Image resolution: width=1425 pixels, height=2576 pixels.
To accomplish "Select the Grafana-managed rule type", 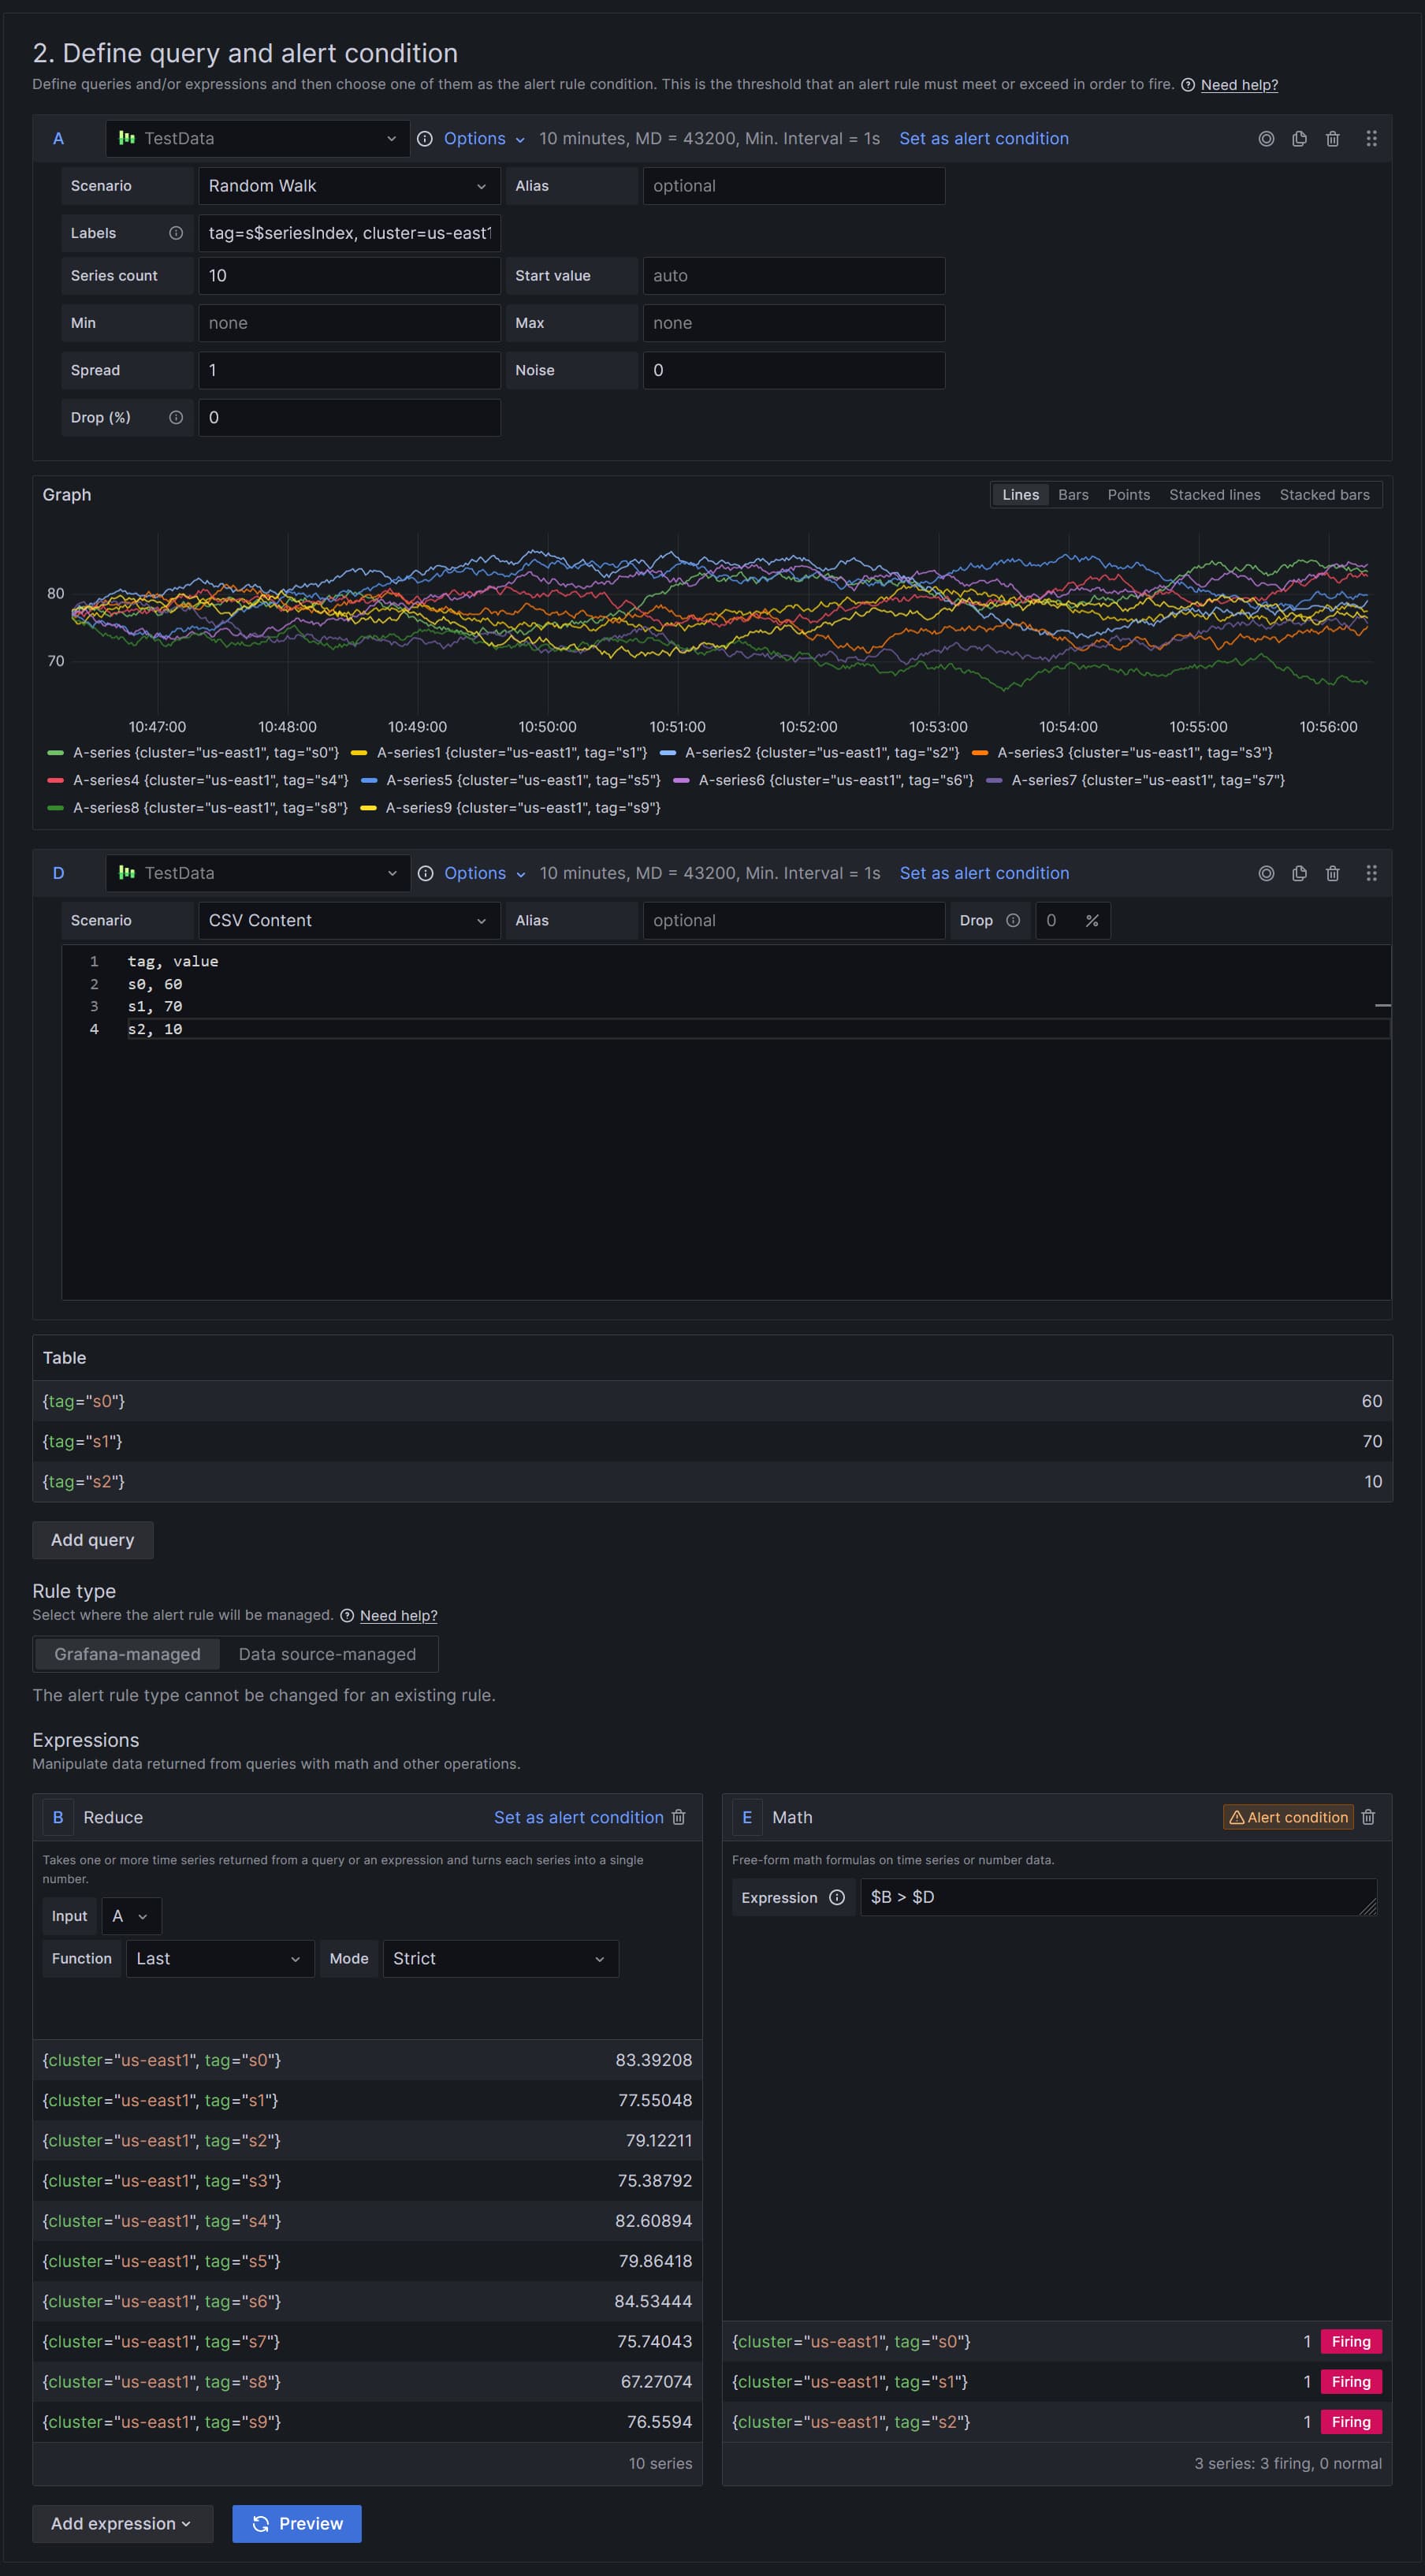I will (127, 1654).
